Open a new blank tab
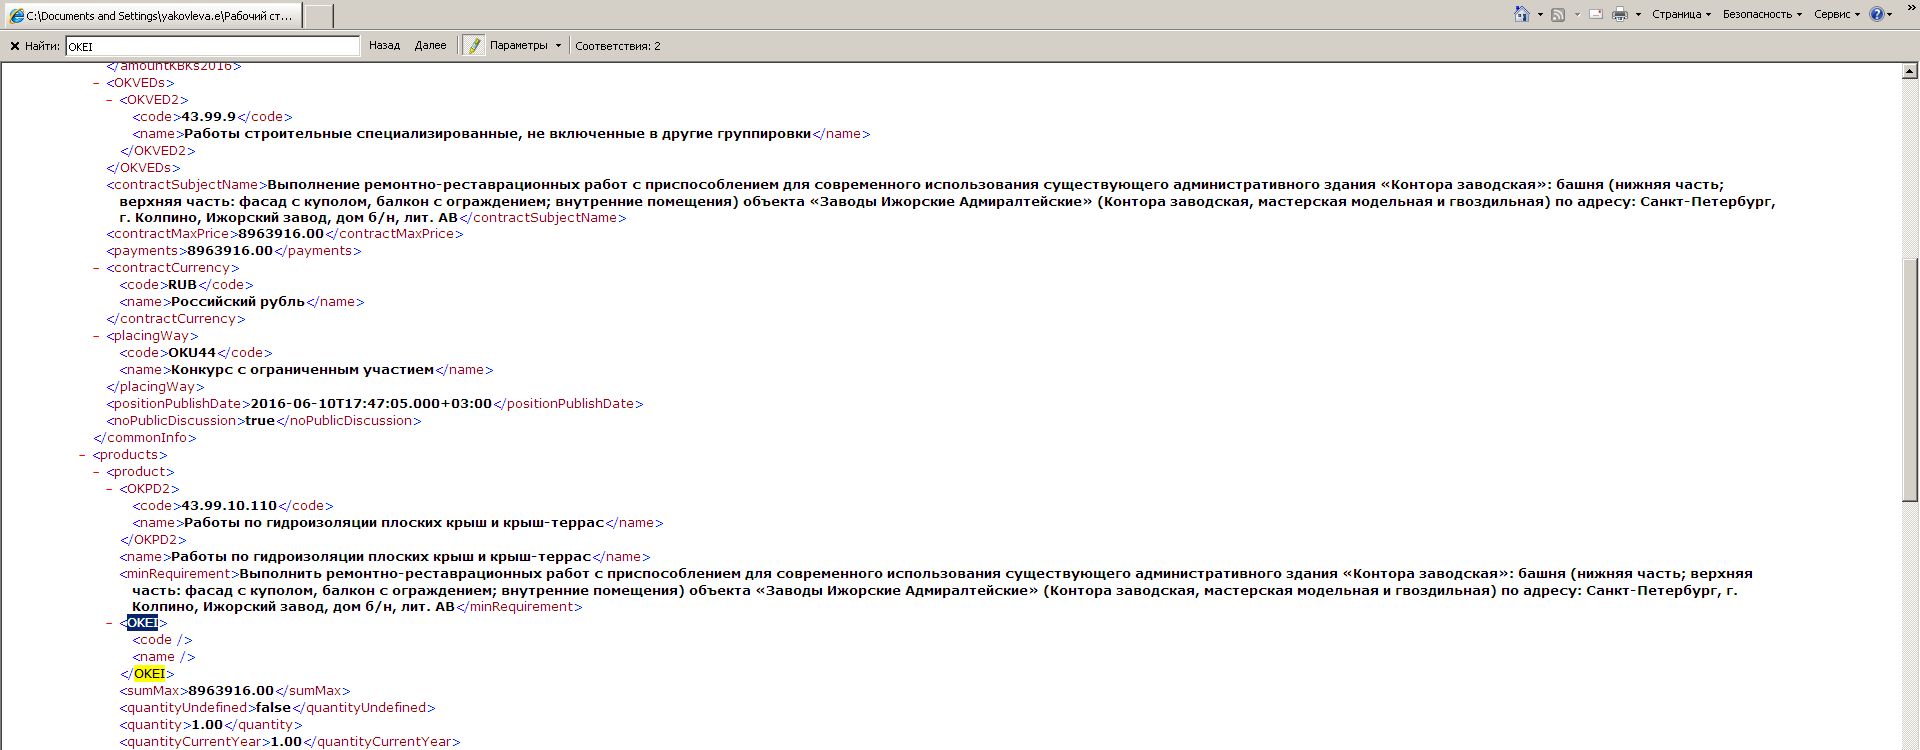Image resolution: width=1920 pixels, height=750 pixels. click(318, 16)
